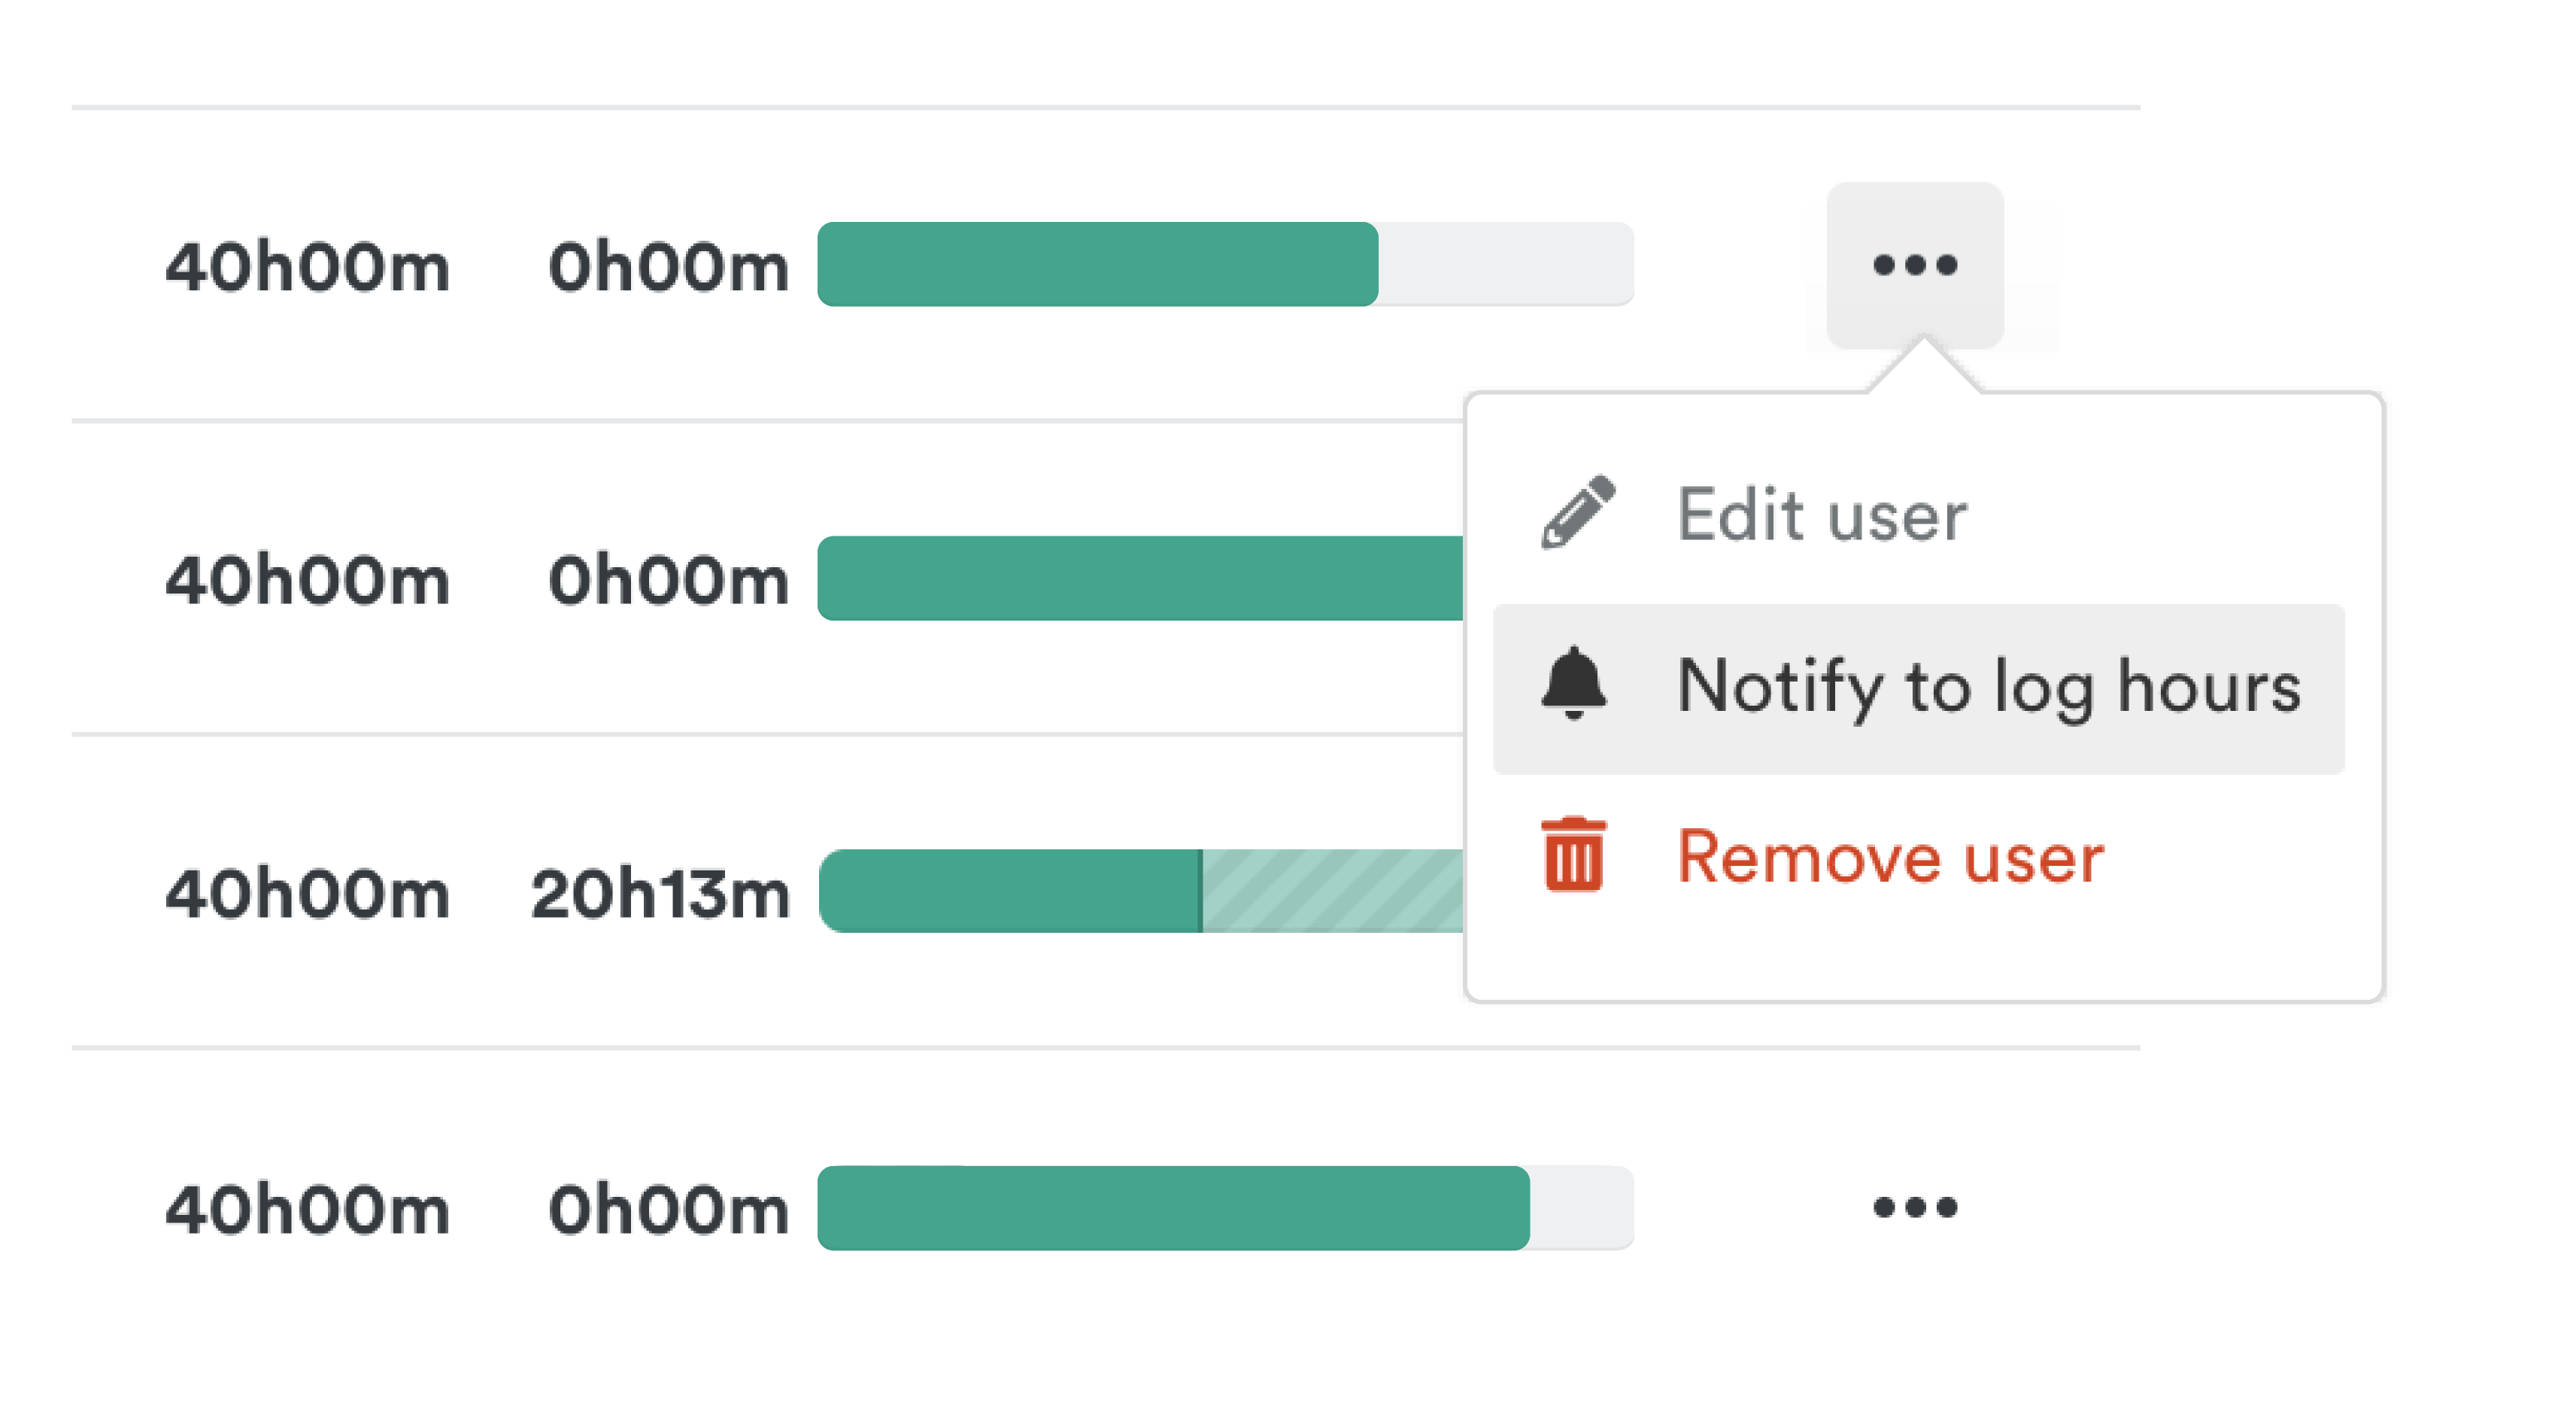The width and height of the screenshot is (2576, 1403).
Task: Click 40h00m next to 20h13m
Action: [x=307, y=893]
